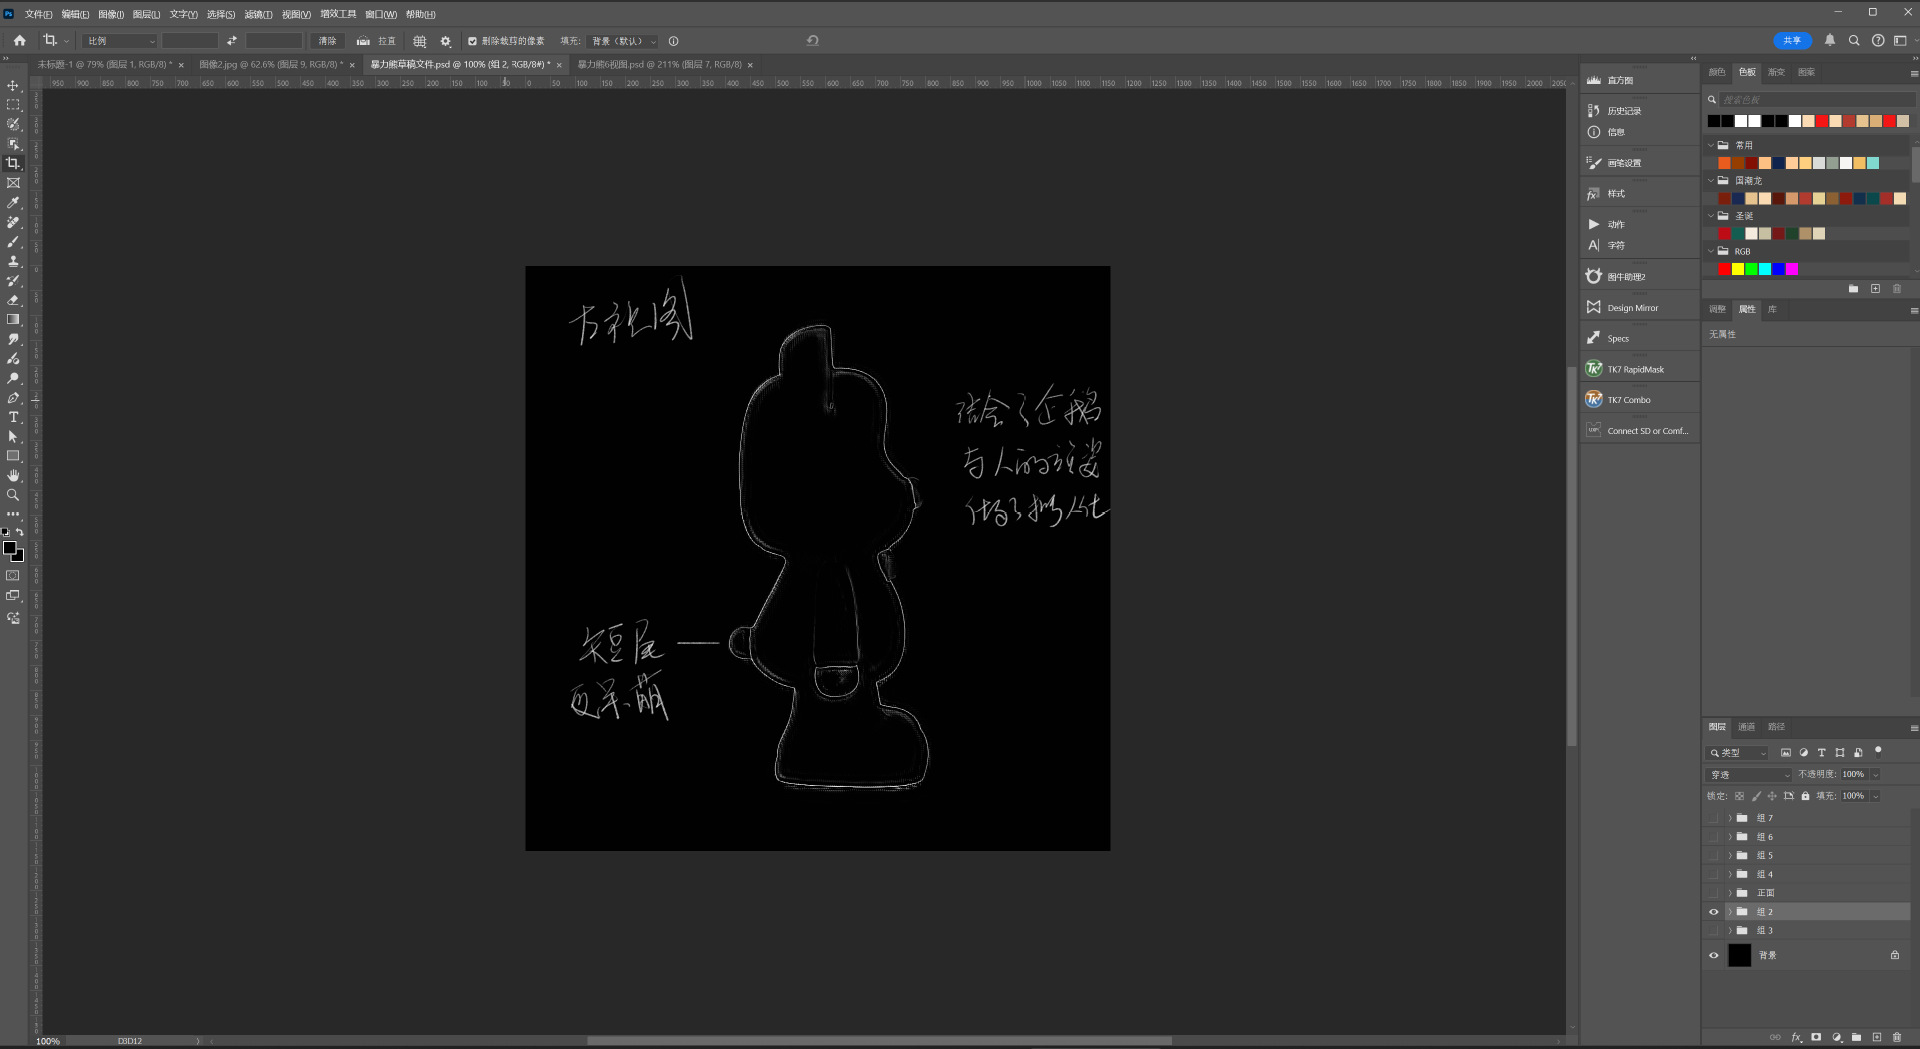Choose the Zoom tool in the toolbar
Viewport: 1920px width, 1049px height.
coord(13,495)
